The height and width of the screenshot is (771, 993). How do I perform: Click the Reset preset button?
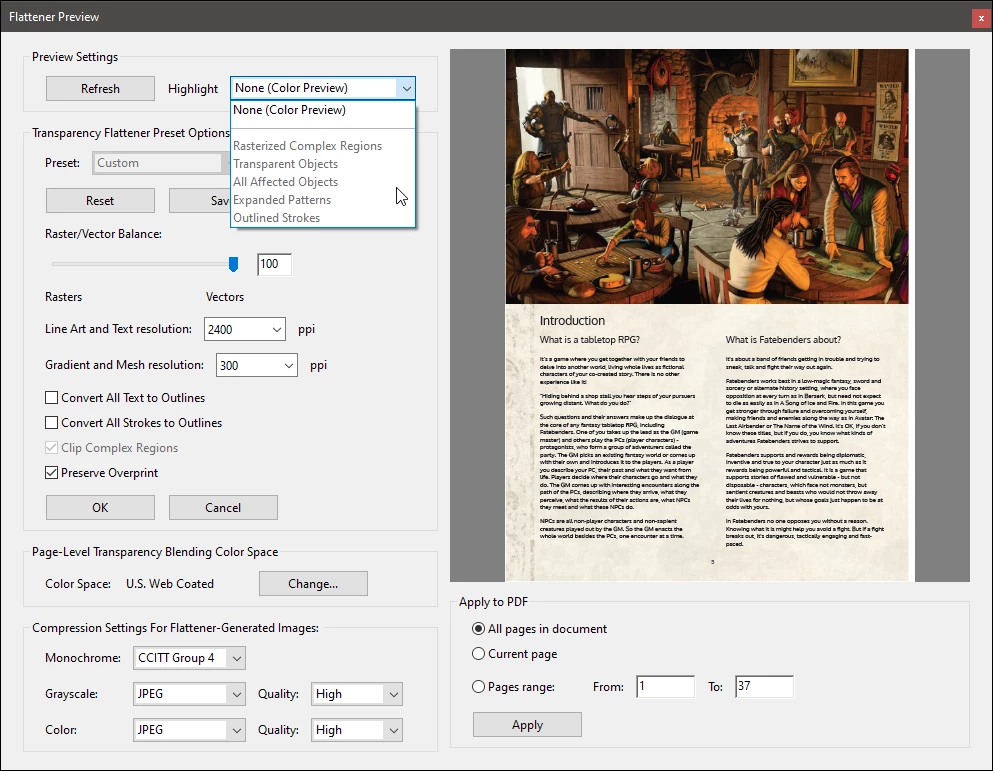100,201
